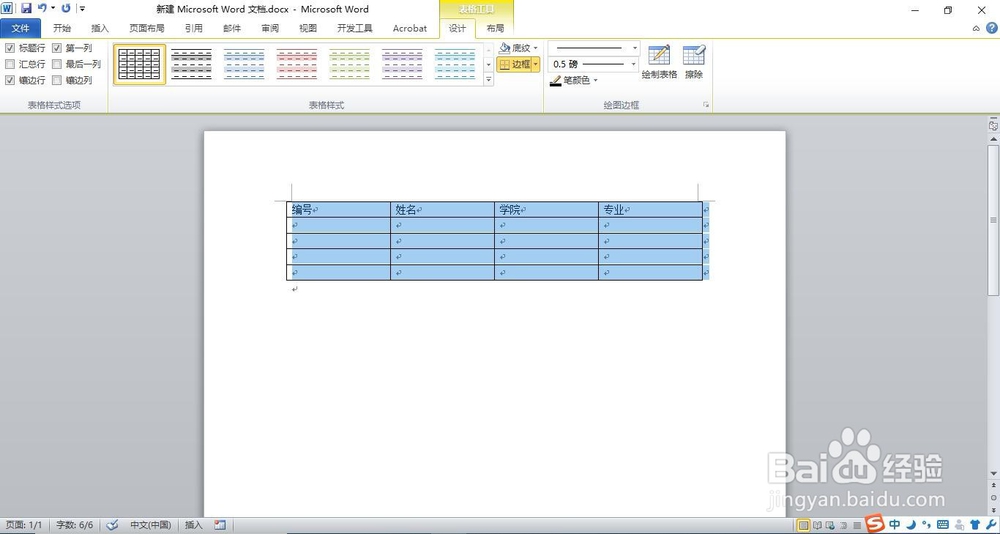Check the Banded Columns (镶边列) checkbox
The image size is (1000, 534).
coord(57,80)
